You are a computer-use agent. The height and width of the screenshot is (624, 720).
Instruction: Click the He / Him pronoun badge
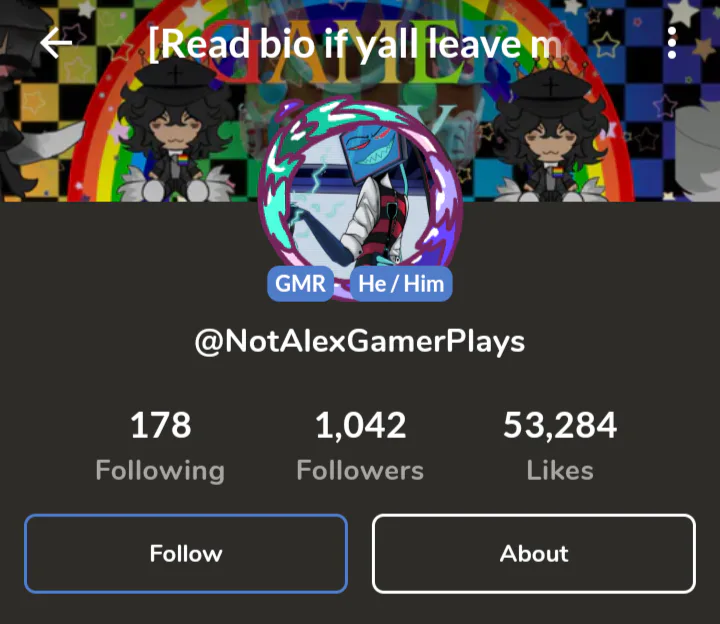tap(401, 283)
